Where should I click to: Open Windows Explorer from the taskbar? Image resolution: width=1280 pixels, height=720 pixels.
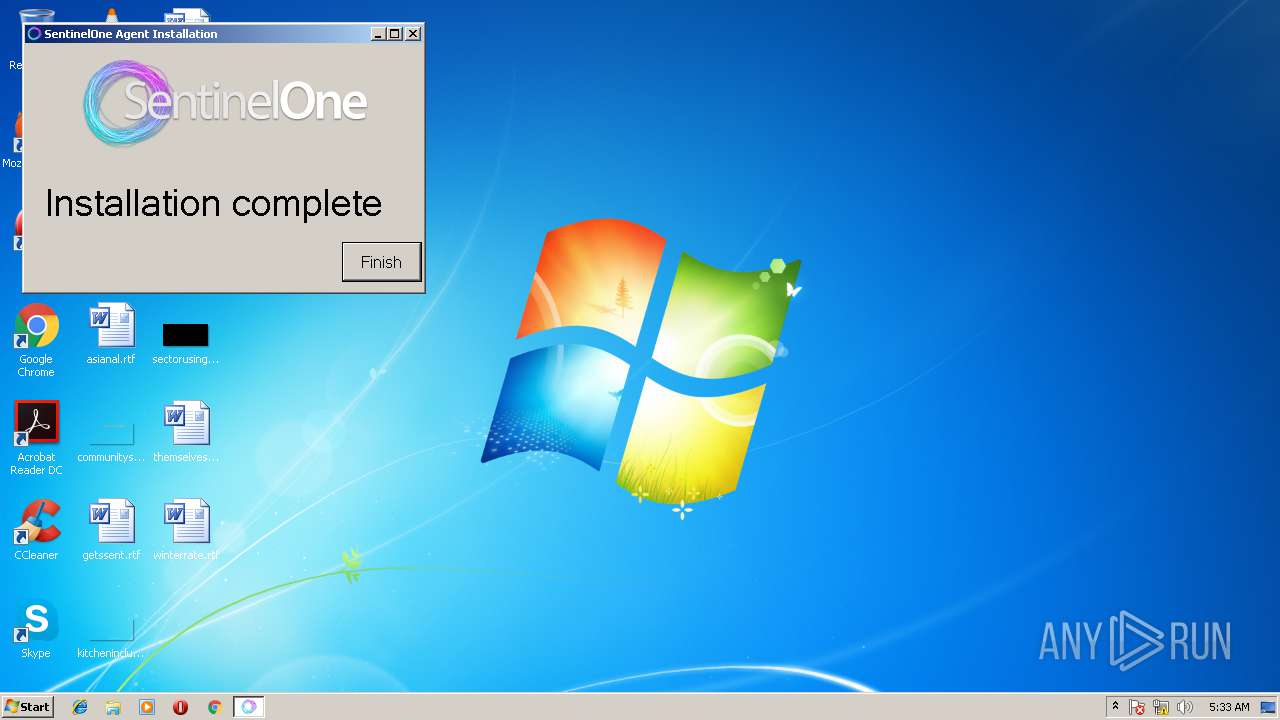[113, 707]
